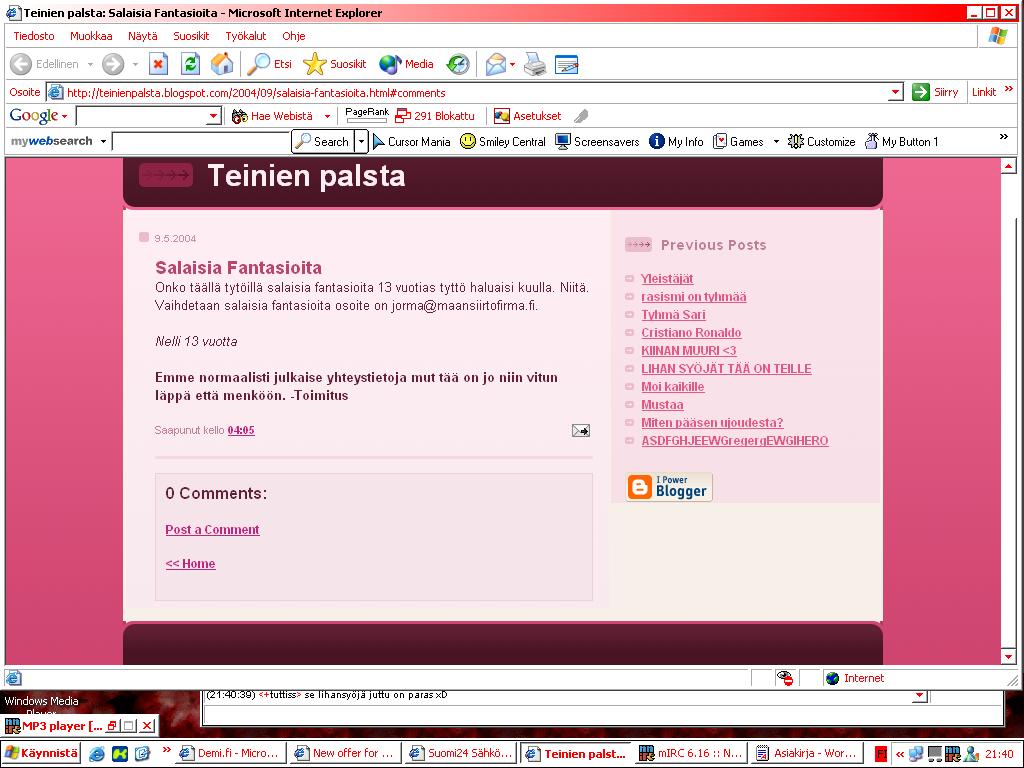This screenshot has height=768, width=1024.
Task: Click the I Power Blogger badge
Action: pos(669,487)
